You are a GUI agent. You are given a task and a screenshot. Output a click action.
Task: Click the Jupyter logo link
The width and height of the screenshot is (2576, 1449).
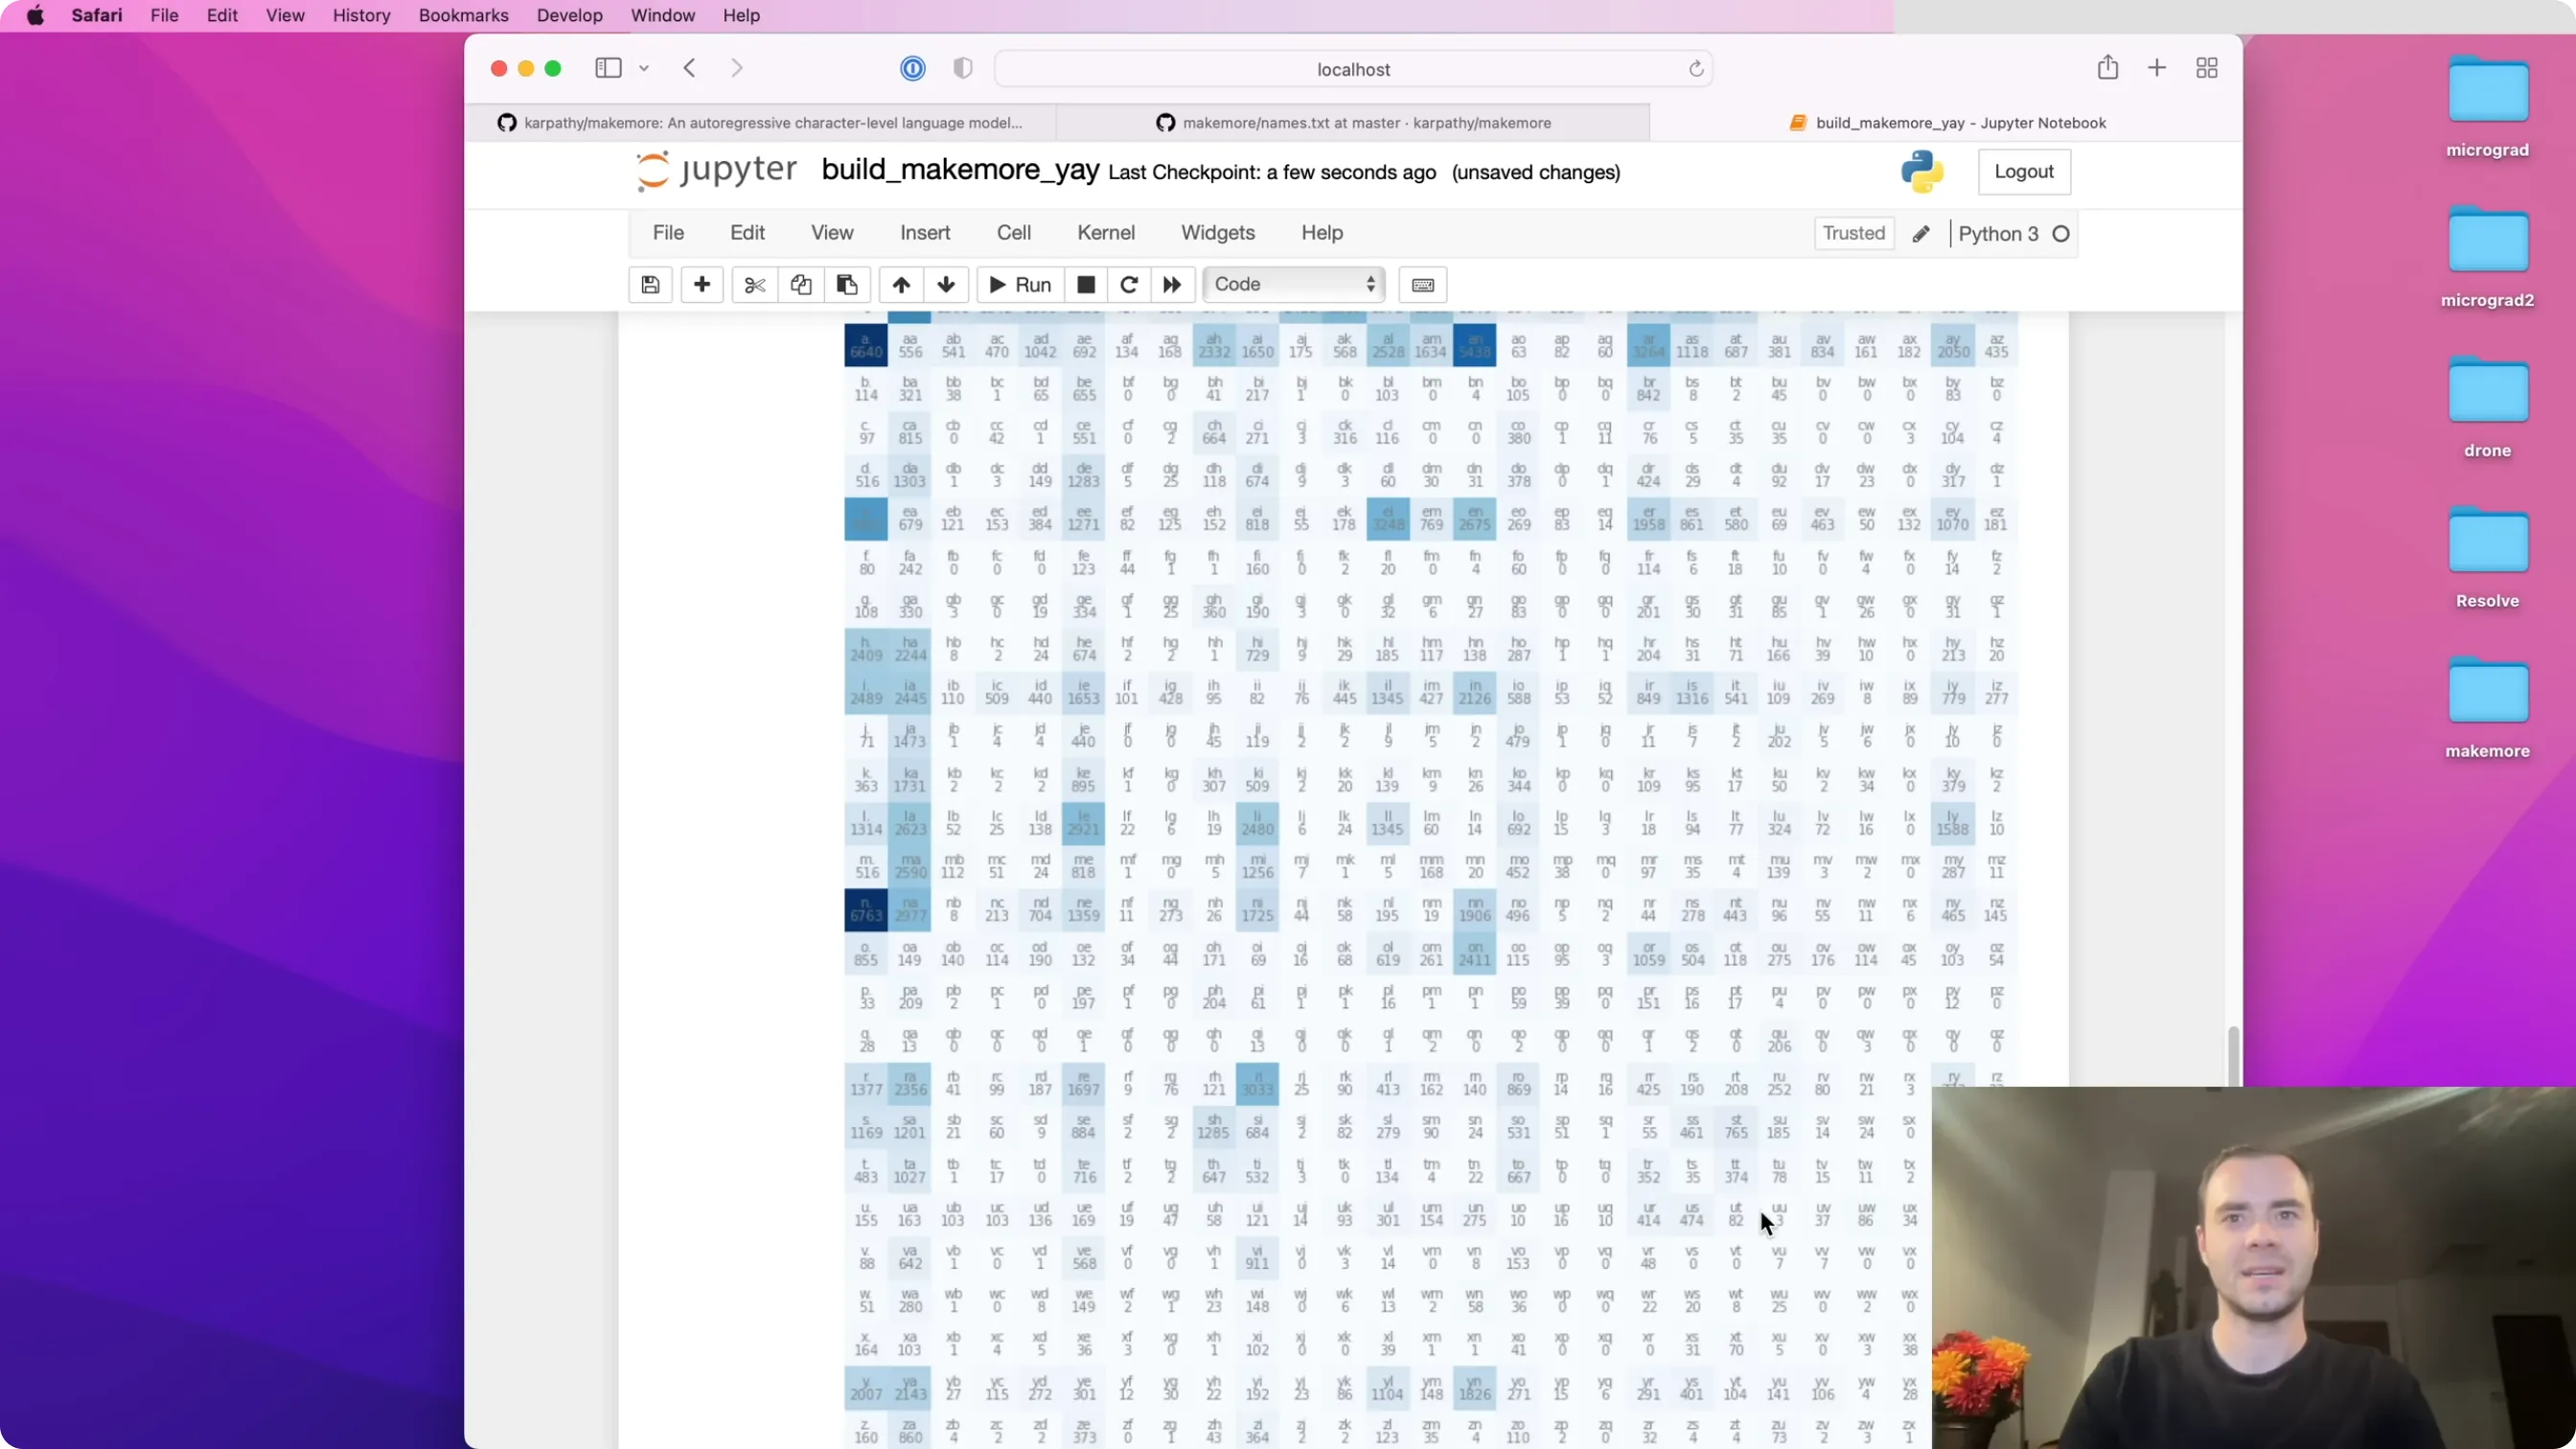[x=717, y=171]
